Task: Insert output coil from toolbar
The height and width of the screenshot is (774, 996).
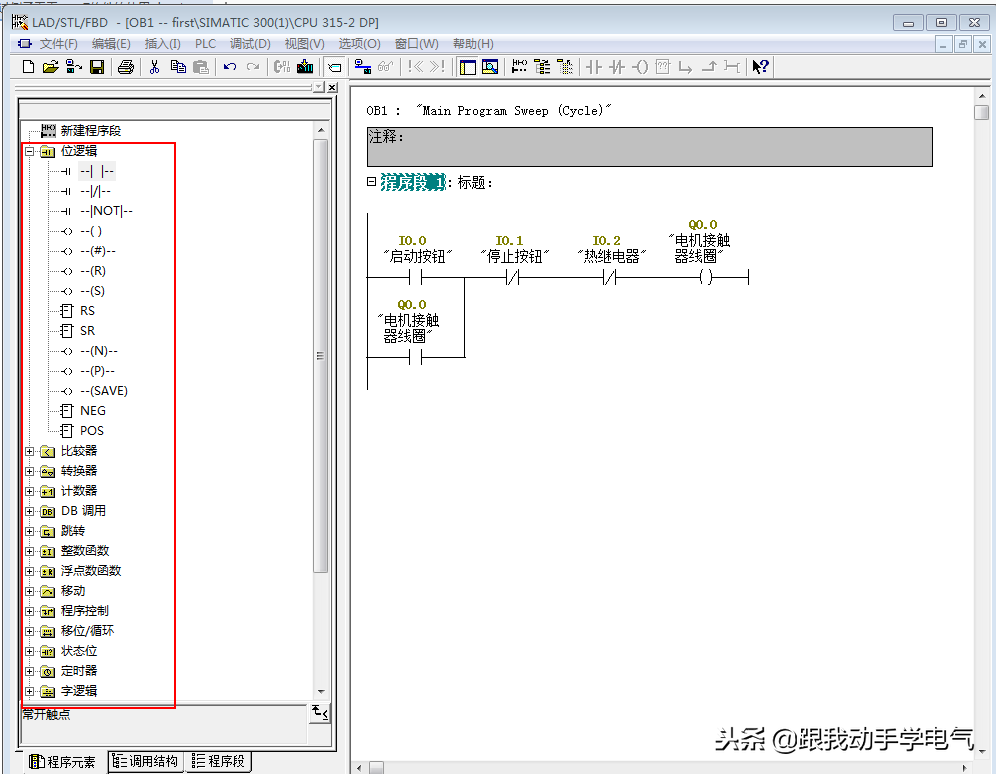Action: click(x=640, y=67)
